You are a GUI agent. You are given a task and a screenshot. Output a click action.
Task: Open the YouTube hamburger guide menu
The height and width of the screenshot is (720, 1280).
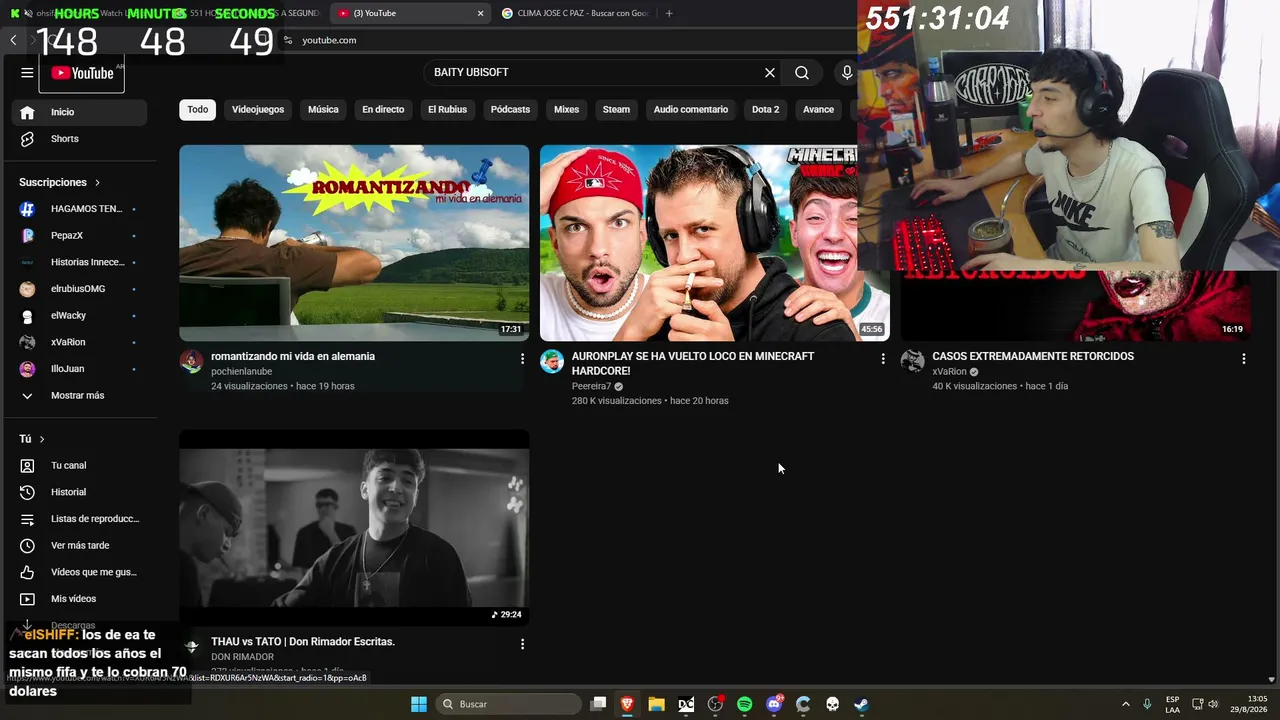27,73
